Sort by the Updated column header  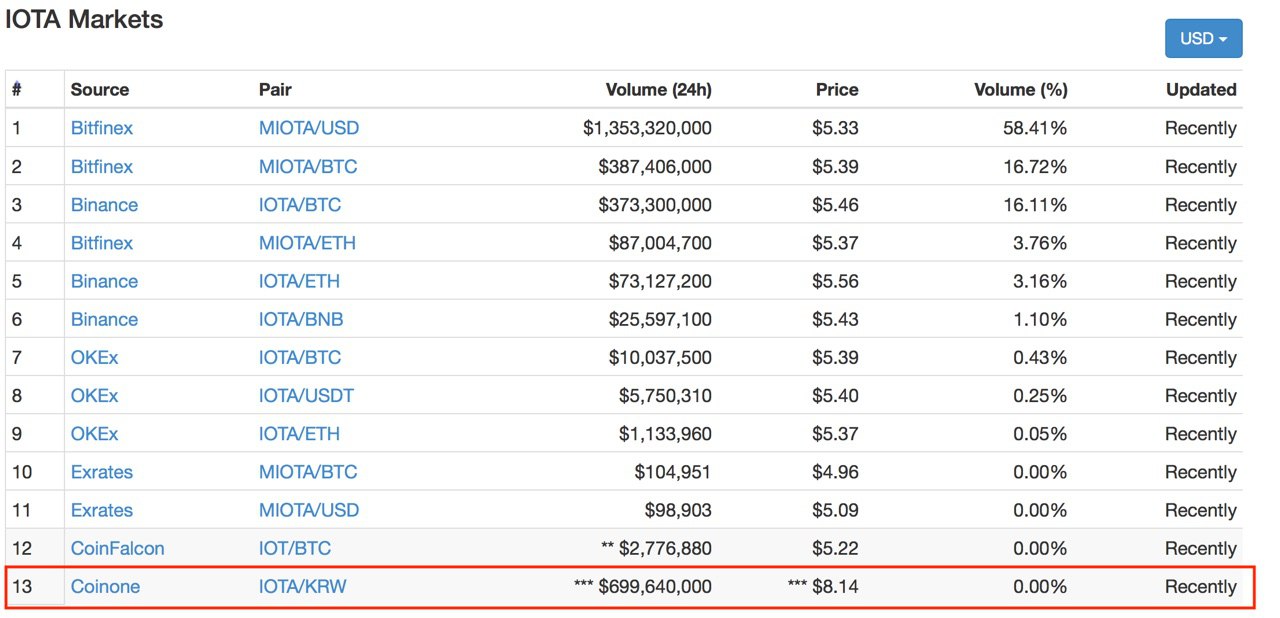(x=1201, y=89)
